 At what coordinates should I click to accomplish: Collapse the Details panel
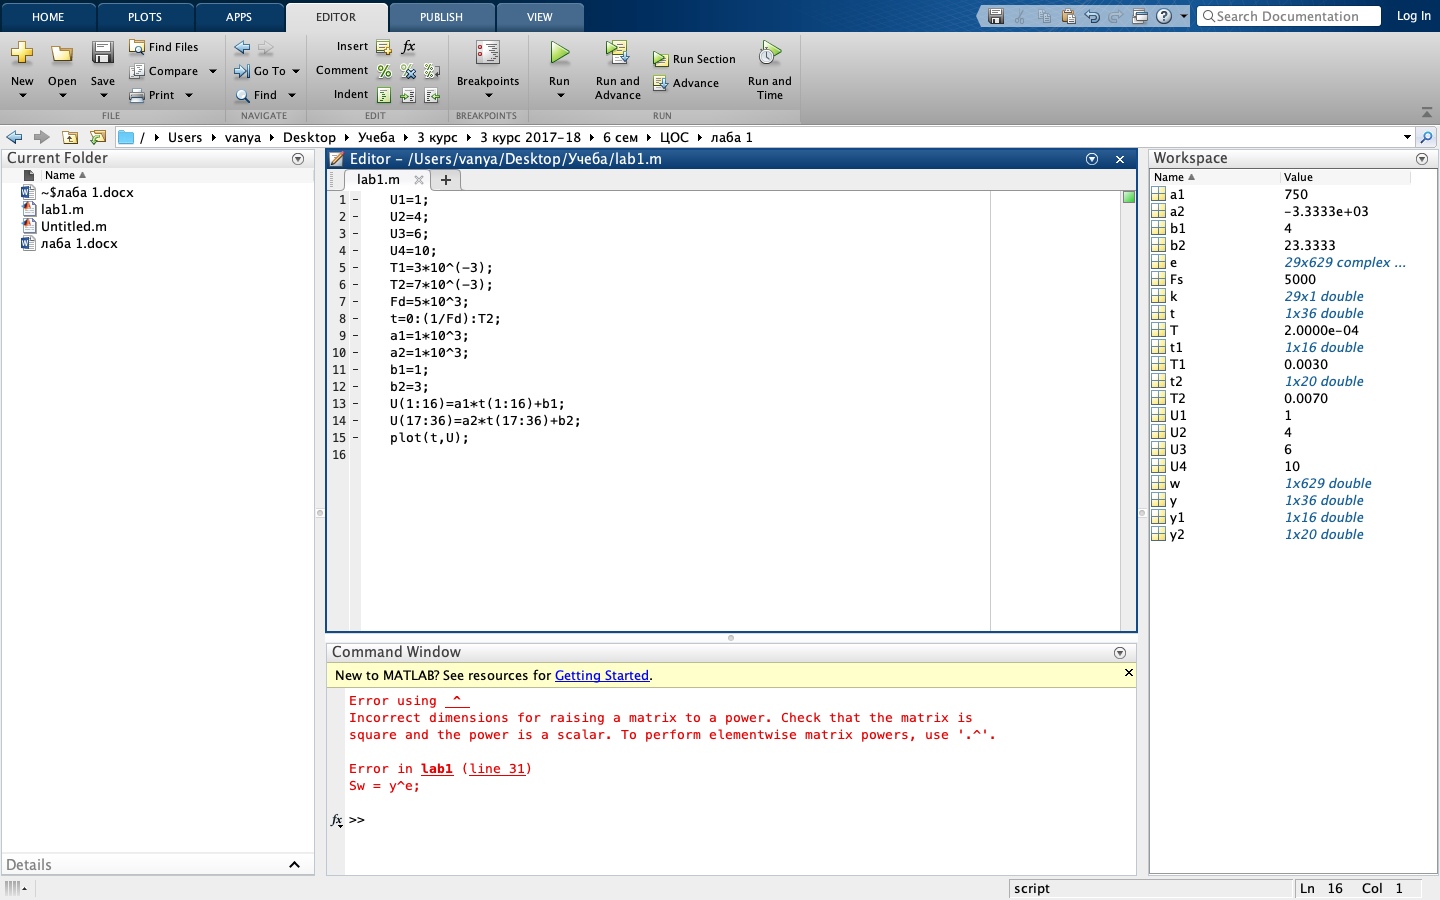tap(293, 865)
